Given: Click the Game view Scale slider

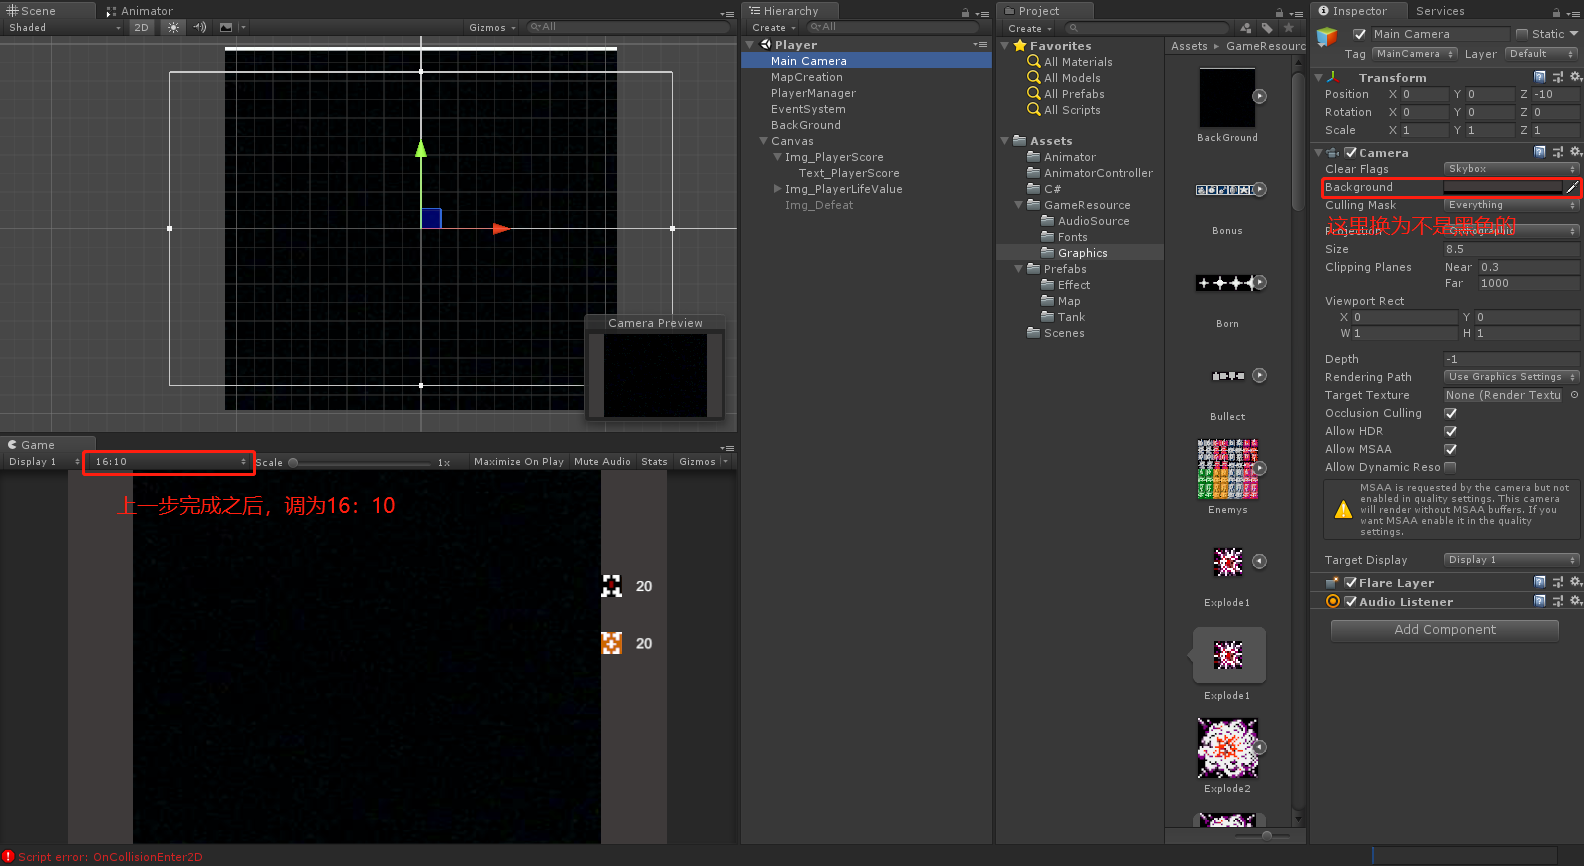Looking at the screenshot, I should coord(360,463).
